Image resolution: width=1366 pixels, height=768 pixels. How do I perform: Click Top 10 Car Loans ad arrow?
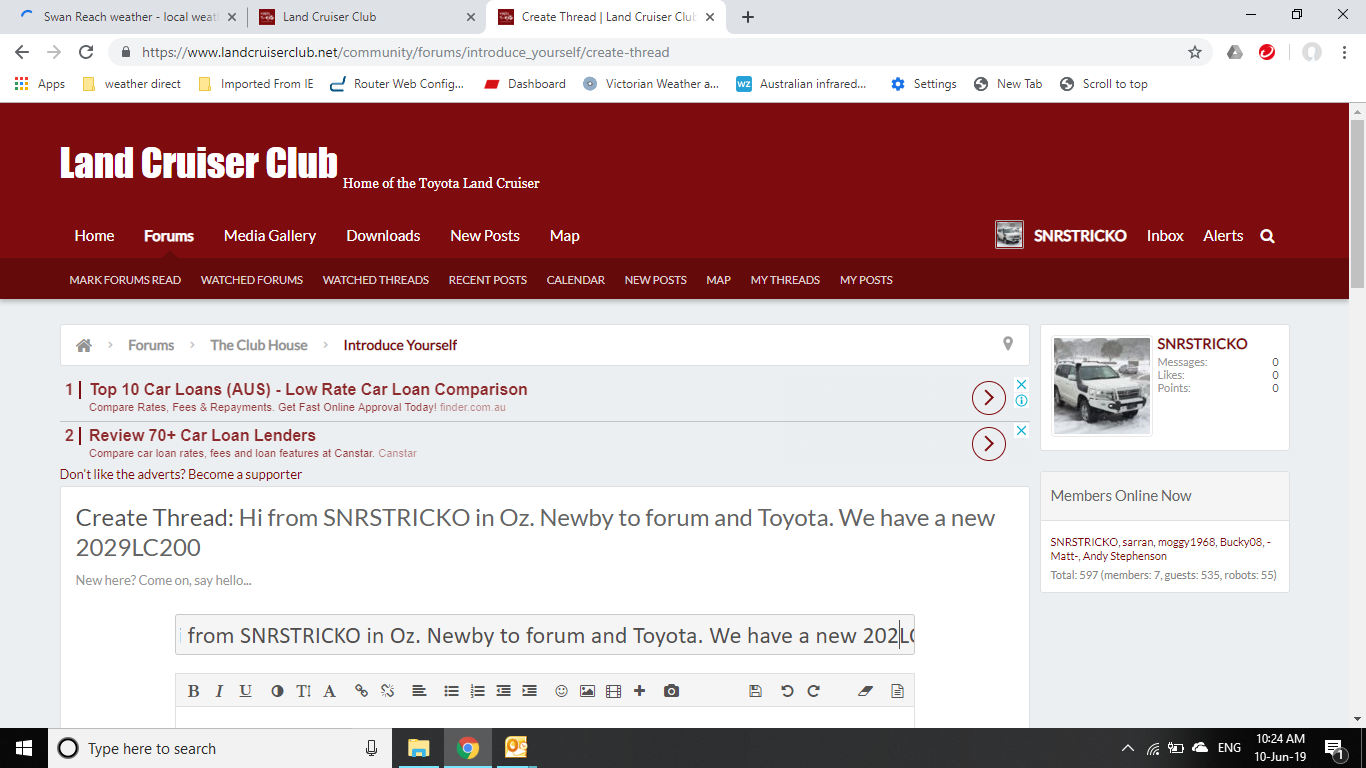pyautogui.click(x=989, y=398)
